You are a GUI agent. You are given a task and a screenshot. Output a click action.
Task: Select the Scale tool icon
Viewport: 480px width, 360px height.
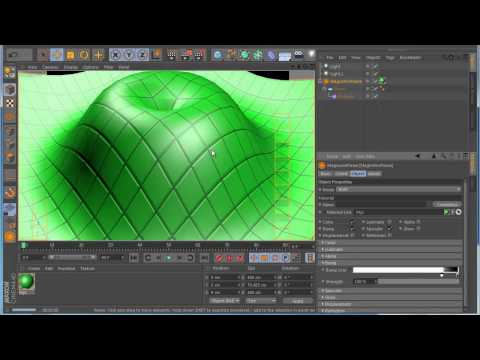(71, 54)
